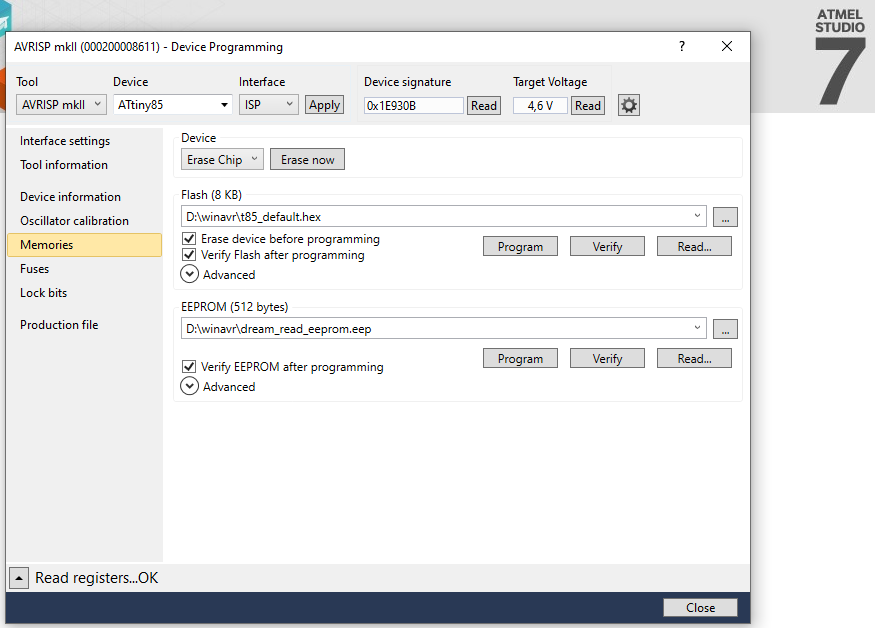Screen dimensions: 875x628
Task: Open Device ATtiny85 combo box arrow
Action: point(224,105)
